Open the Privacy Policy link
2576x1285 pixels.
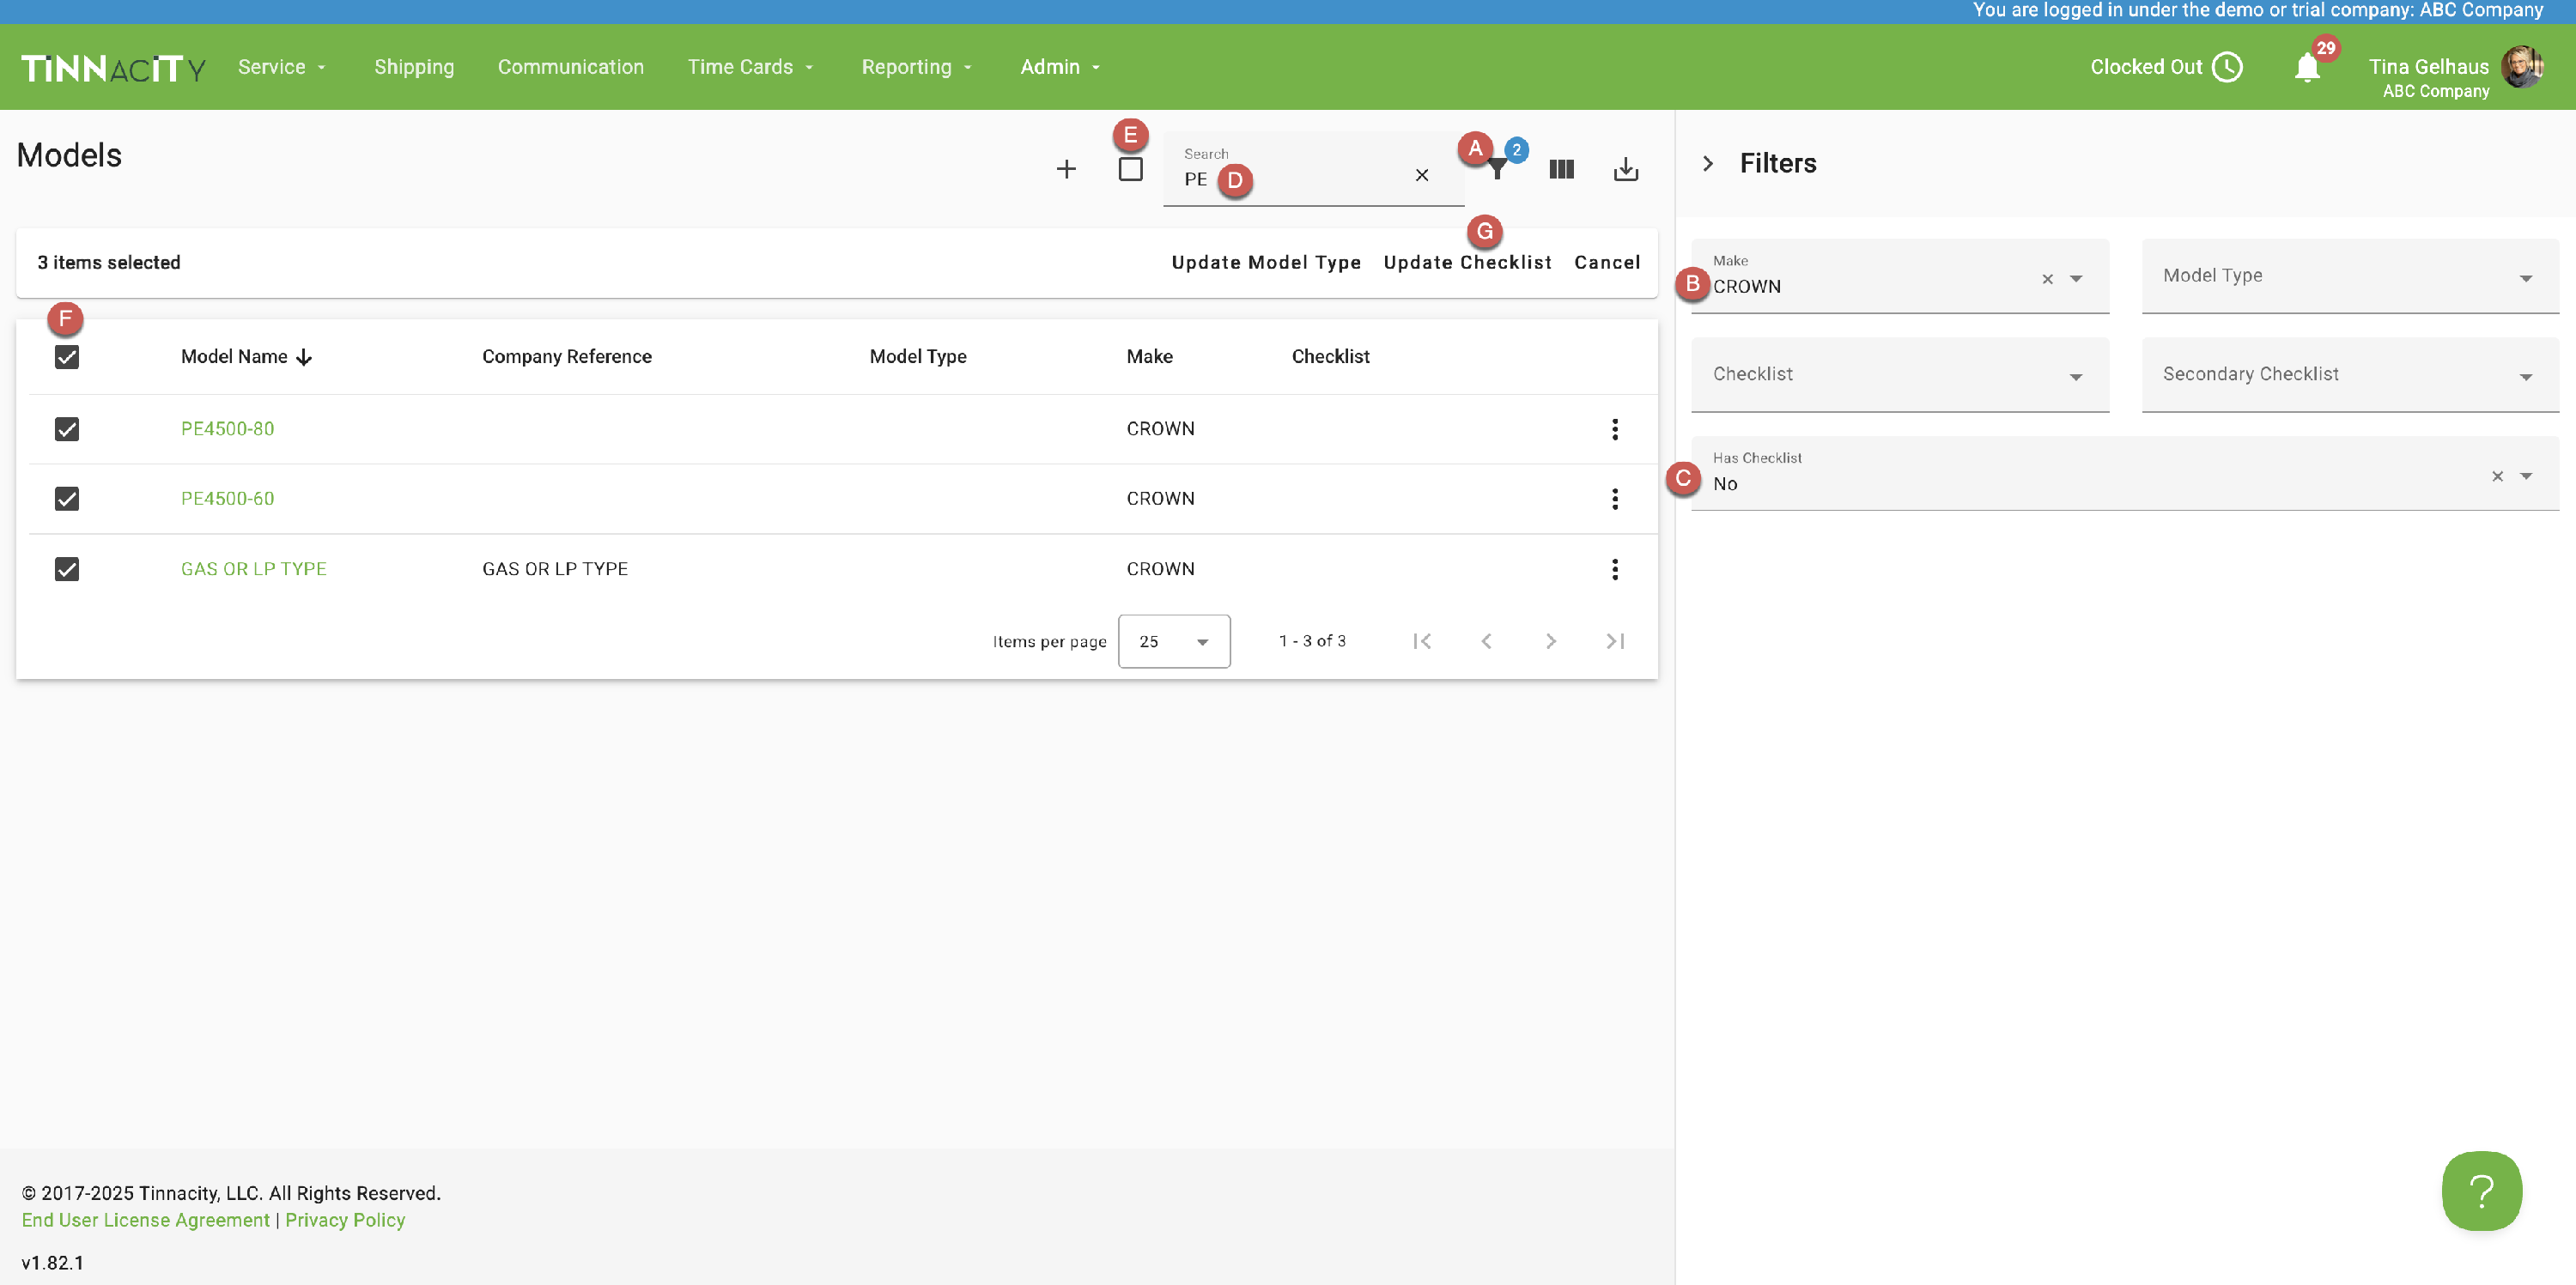pyautogui.click(x=345, y=1220)
